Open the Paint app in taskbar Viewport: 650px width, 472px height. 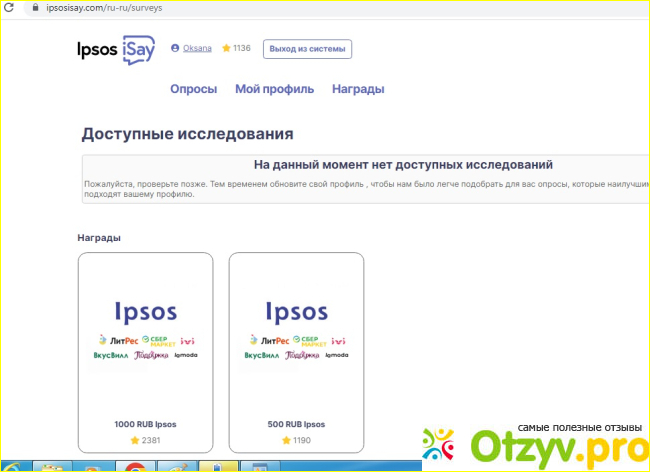click(x=174, y=467)
